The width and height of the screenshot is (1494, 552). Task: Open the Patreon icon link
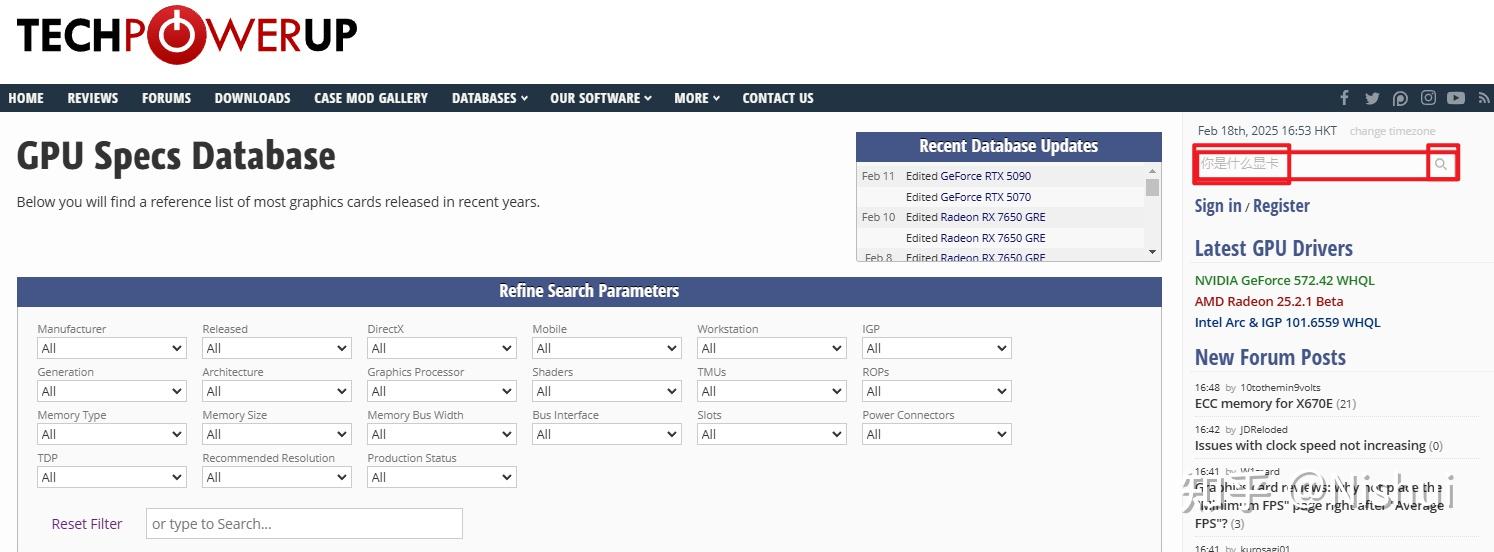coord(1401,98)
